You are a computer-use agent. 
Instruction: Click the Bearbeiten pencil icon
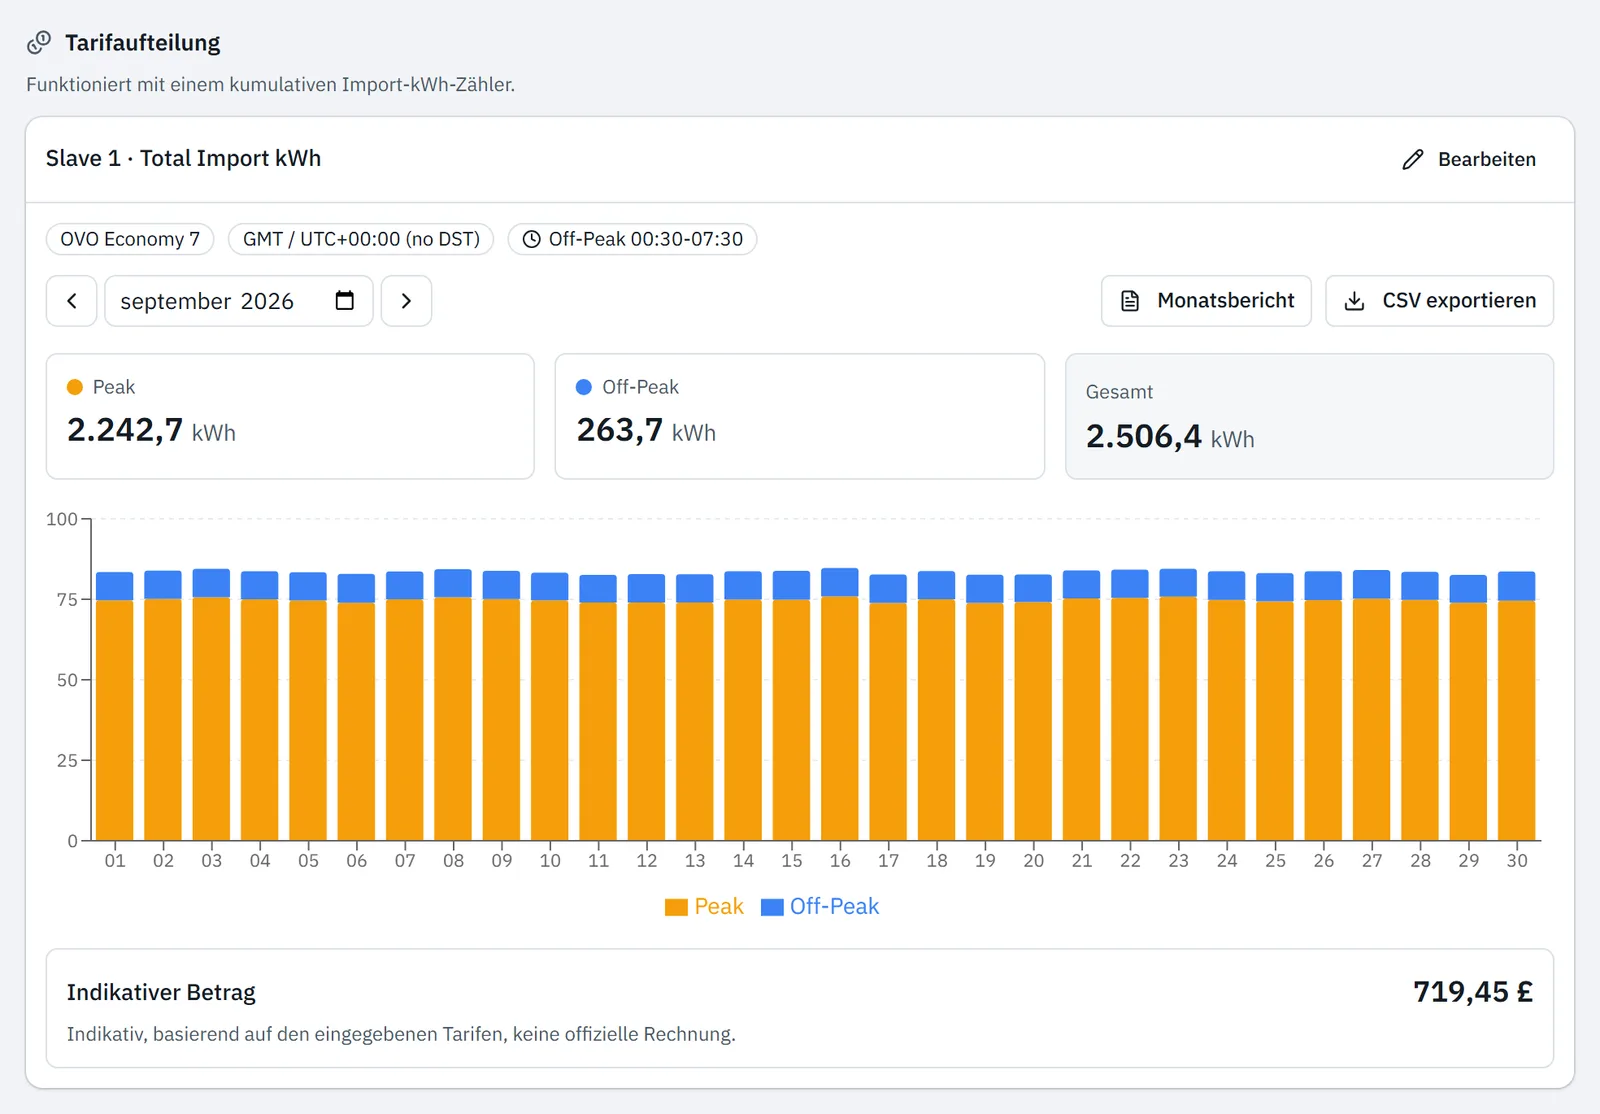(x=1412, y=160)
